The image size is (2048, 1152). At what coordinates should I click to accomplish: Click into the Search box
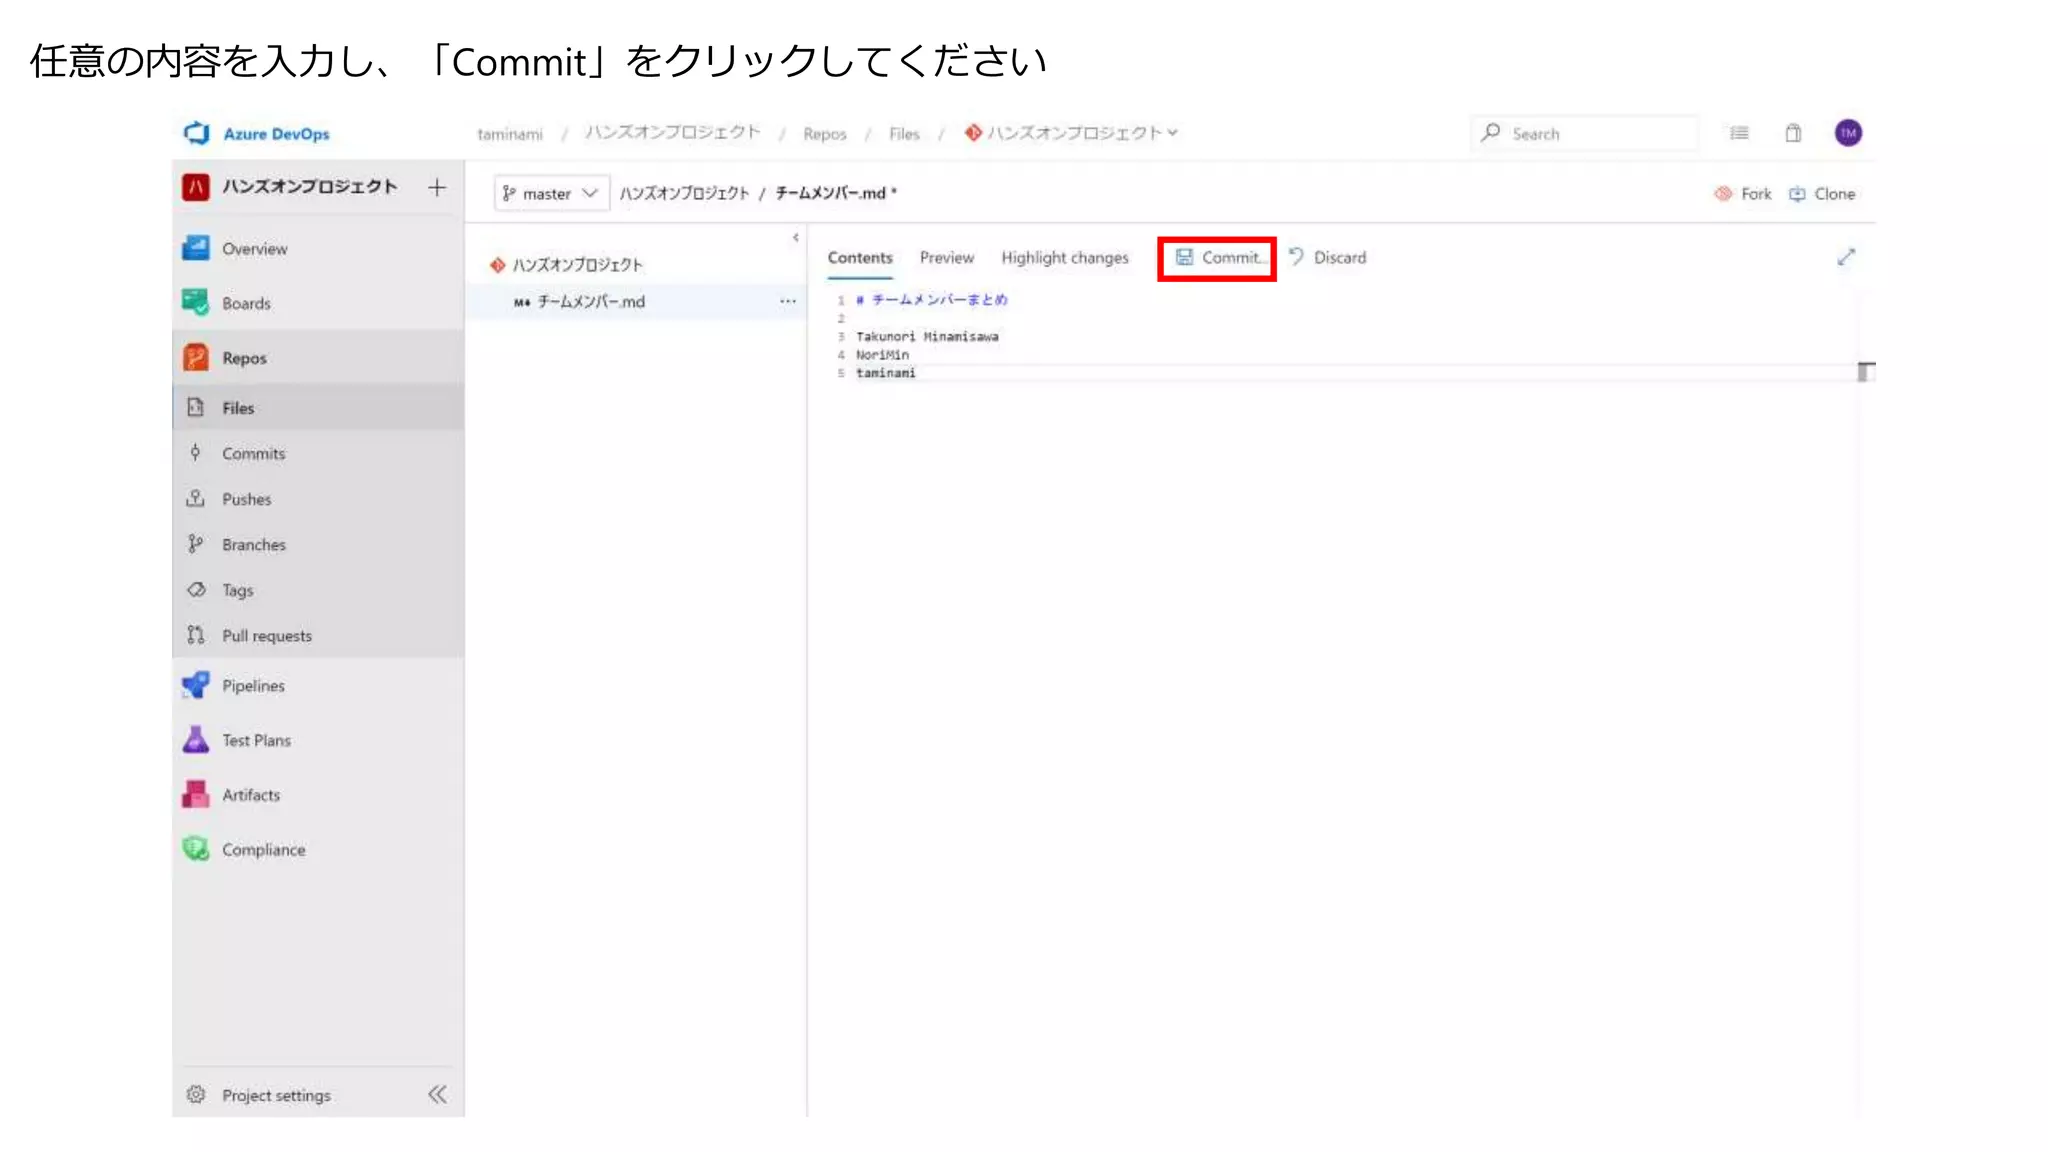click(x=1585, y=133)
